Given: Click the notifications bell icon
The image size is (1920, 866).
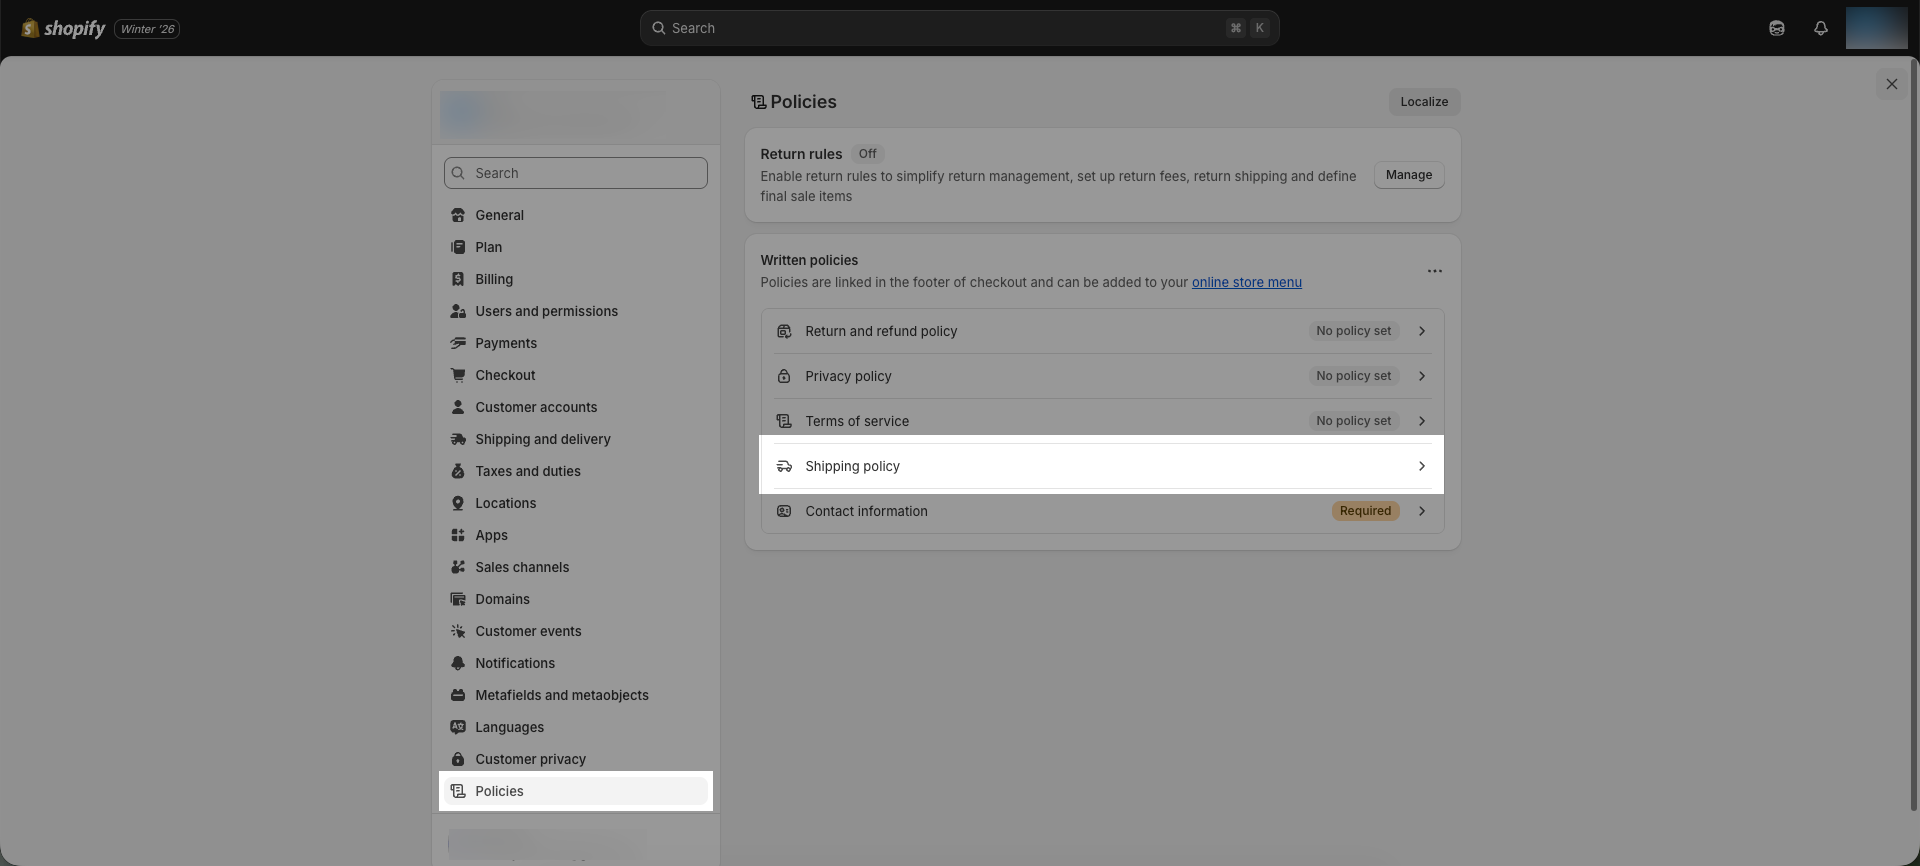Looking at the screenshot, I should 1820,28.
